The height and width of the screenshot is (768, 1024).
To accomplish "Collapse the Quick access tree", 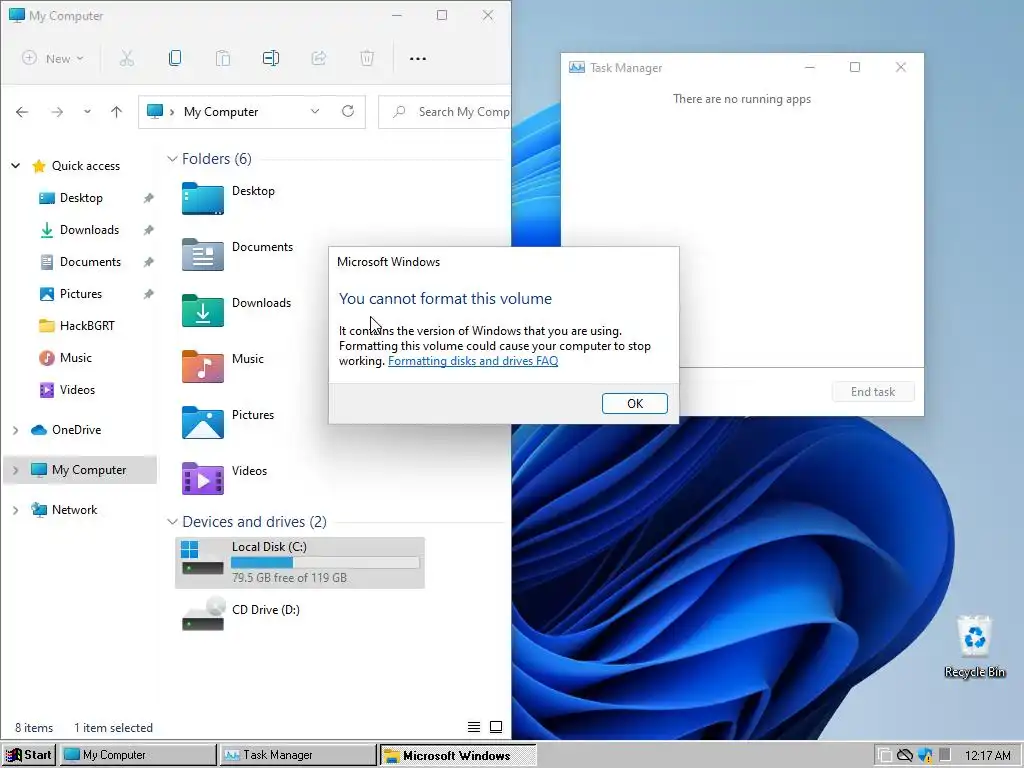I will (16, 166).
